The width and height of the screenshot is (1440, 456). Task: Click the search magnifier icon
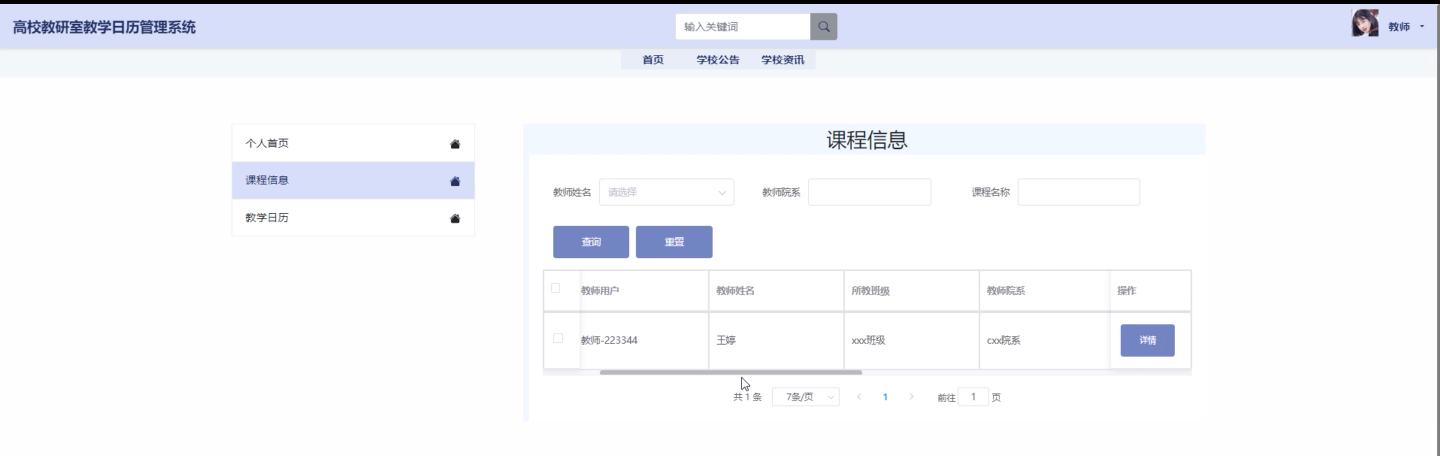coord(823,27)
